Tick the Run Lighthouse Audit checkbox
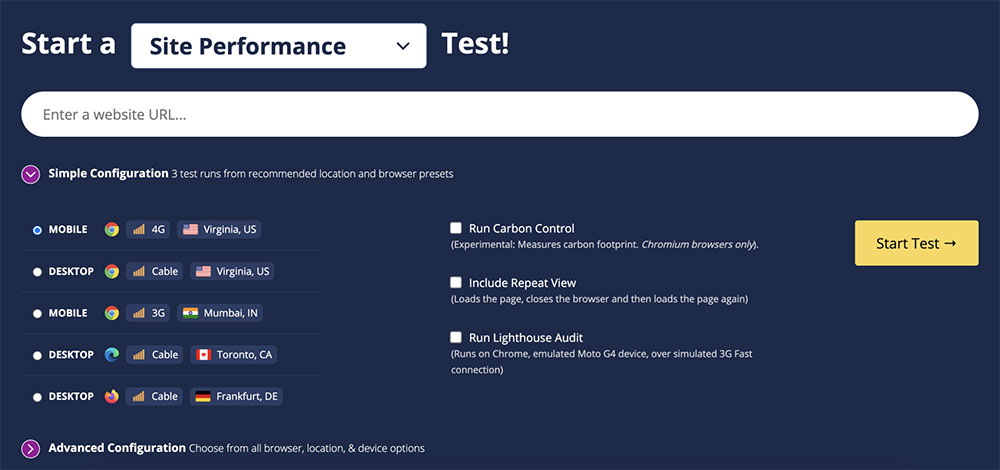1000x470 pixels. coord(455,337)
